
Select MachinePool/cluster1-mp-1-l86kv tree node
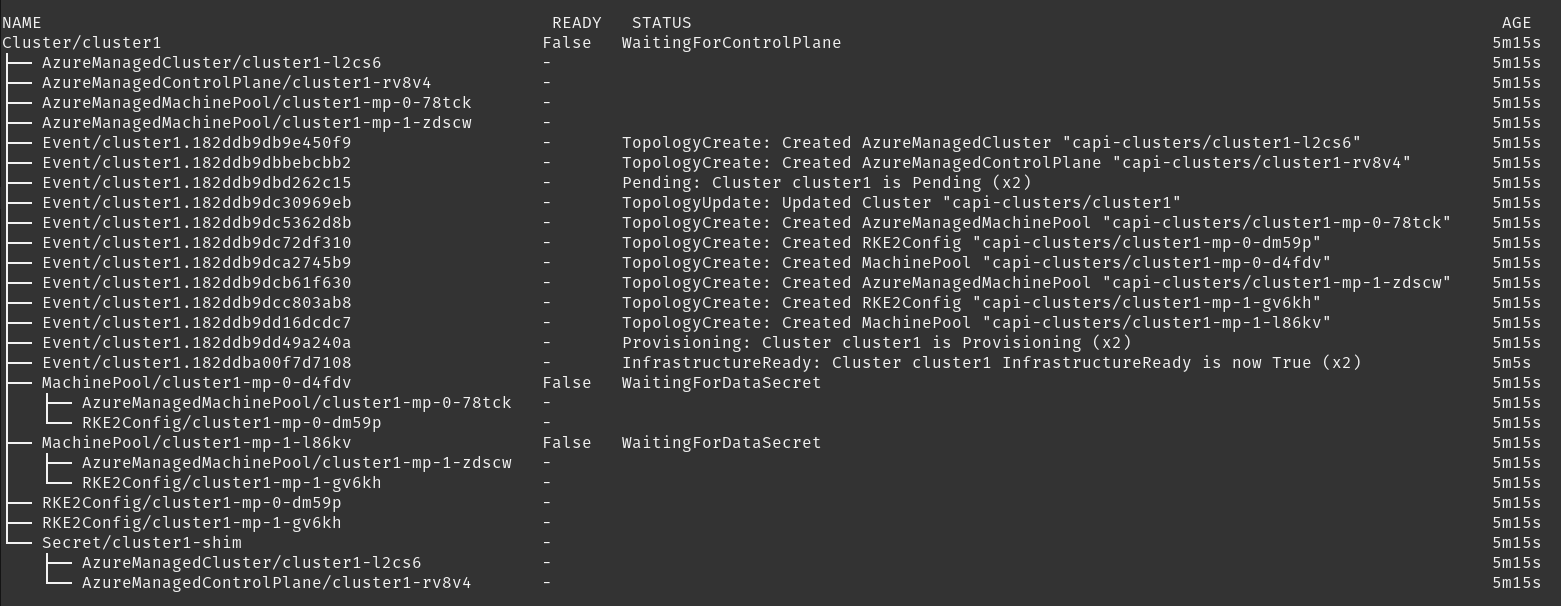196,443
